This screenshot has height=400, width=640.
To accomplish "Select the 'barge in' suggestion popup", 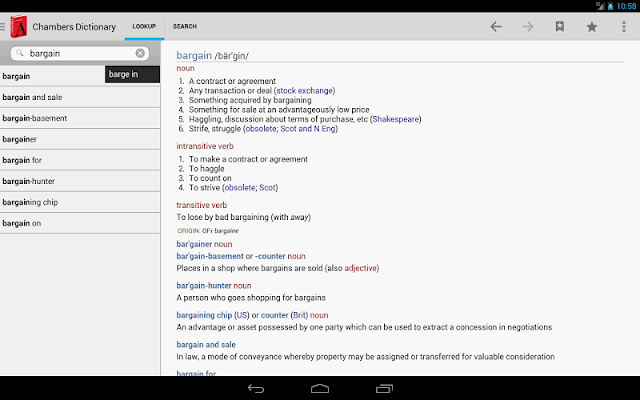I will click(x=132, y=74).
